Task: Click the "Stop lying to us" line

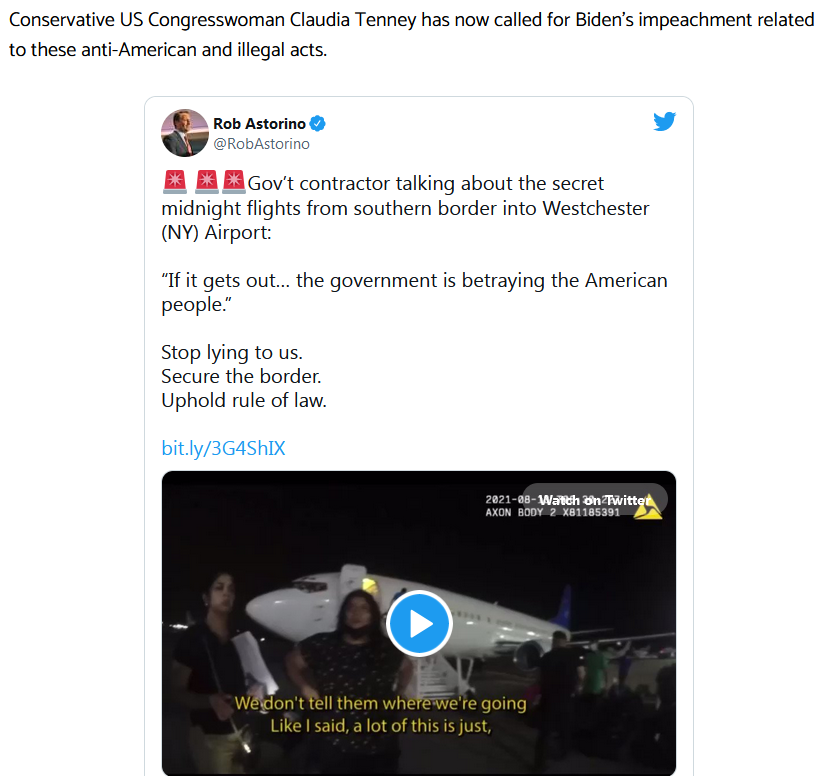Action: coord(232,352)
